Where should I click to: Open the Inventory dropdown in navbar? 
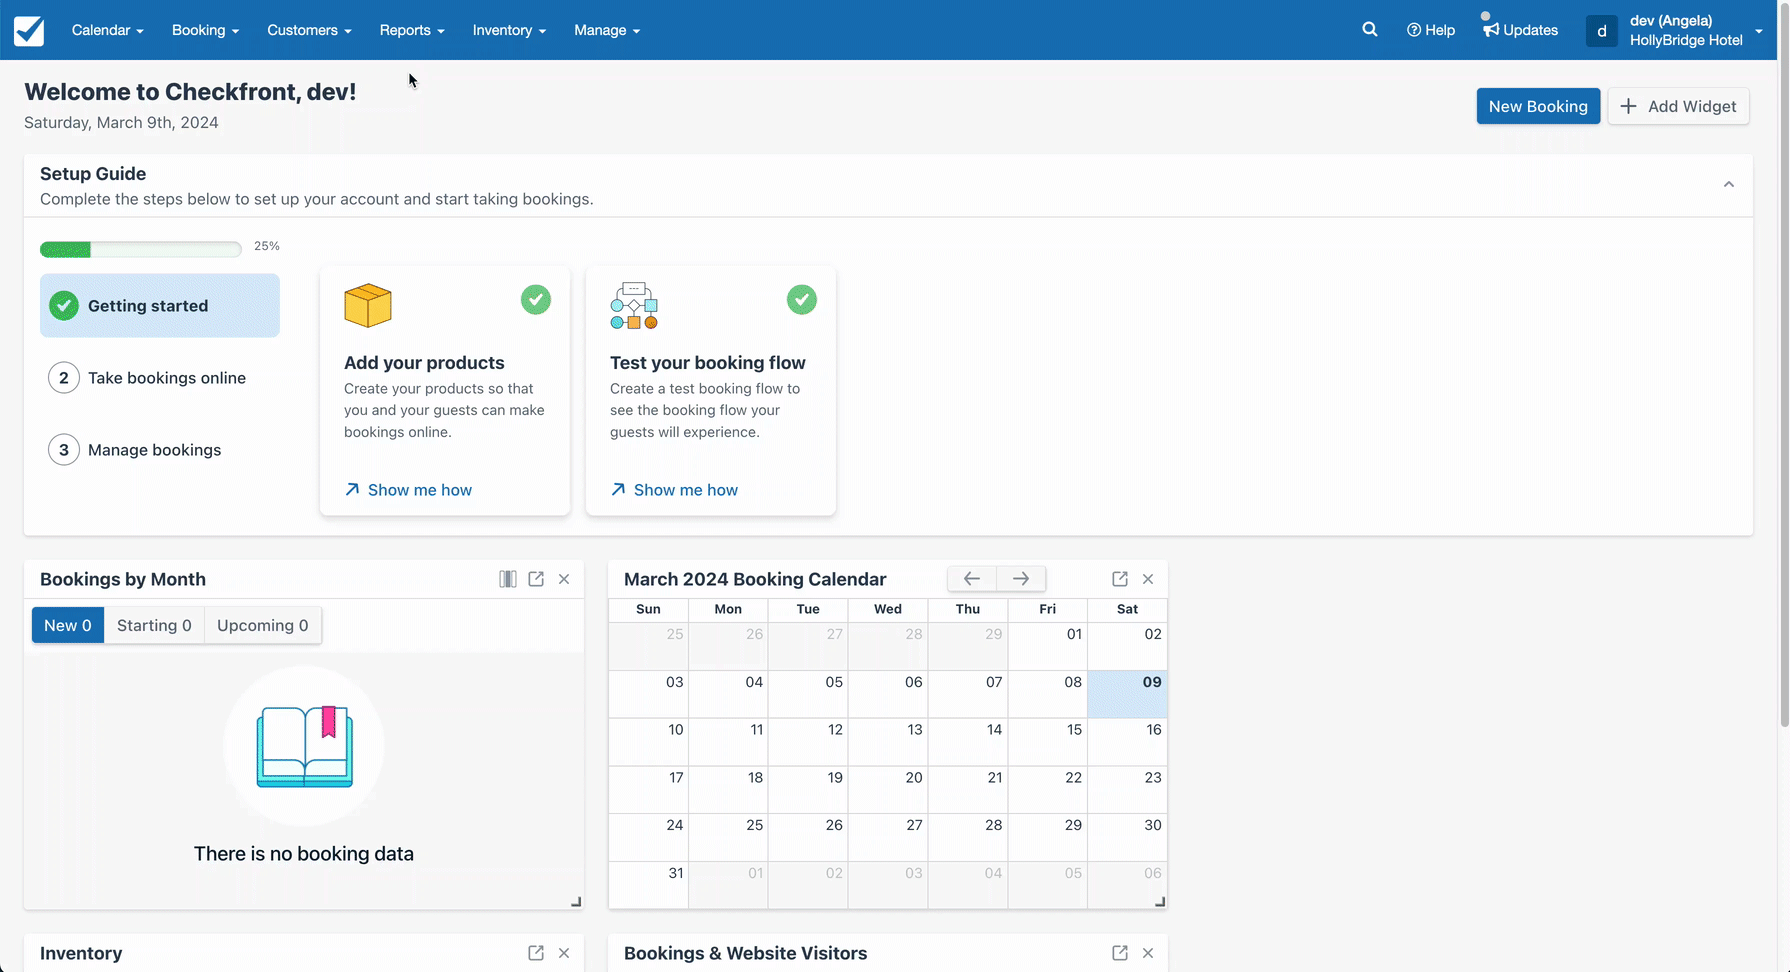509,30
